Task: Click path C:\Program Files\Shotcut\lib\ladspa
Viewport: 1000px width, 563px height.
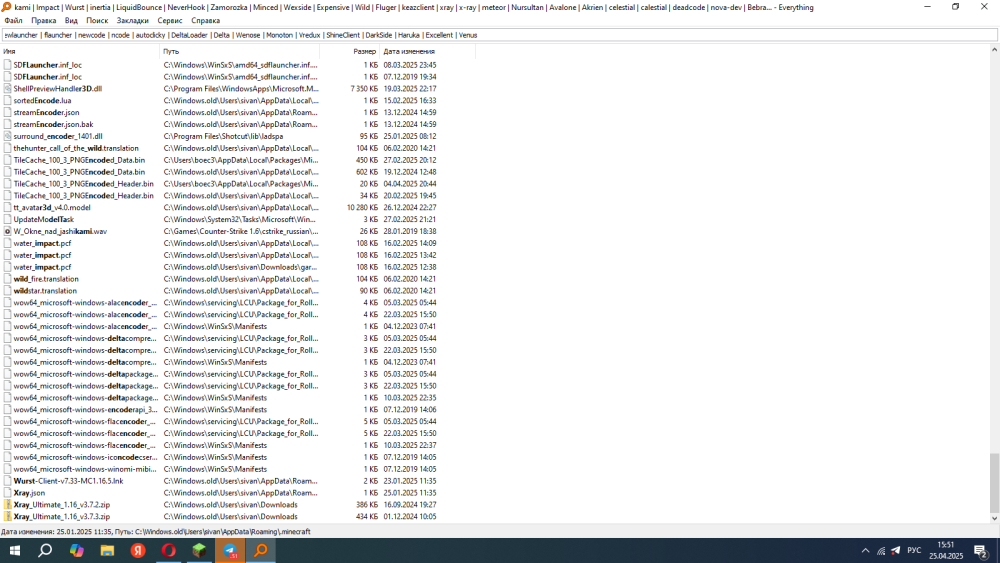Action: [223, 136]
